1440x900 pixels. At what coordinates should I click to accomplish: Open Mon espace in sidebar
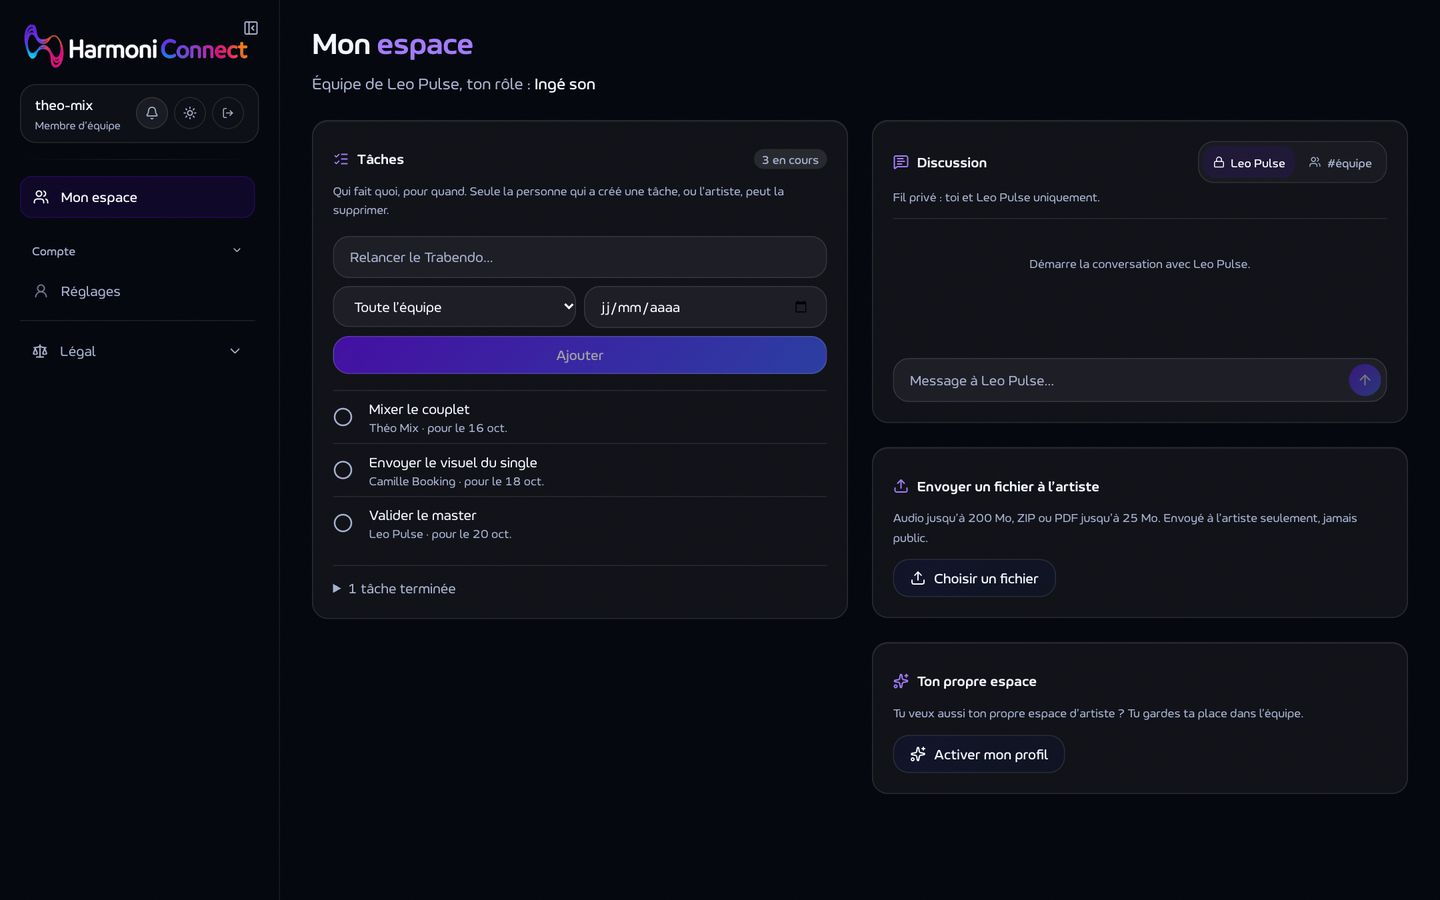(137, 197)
